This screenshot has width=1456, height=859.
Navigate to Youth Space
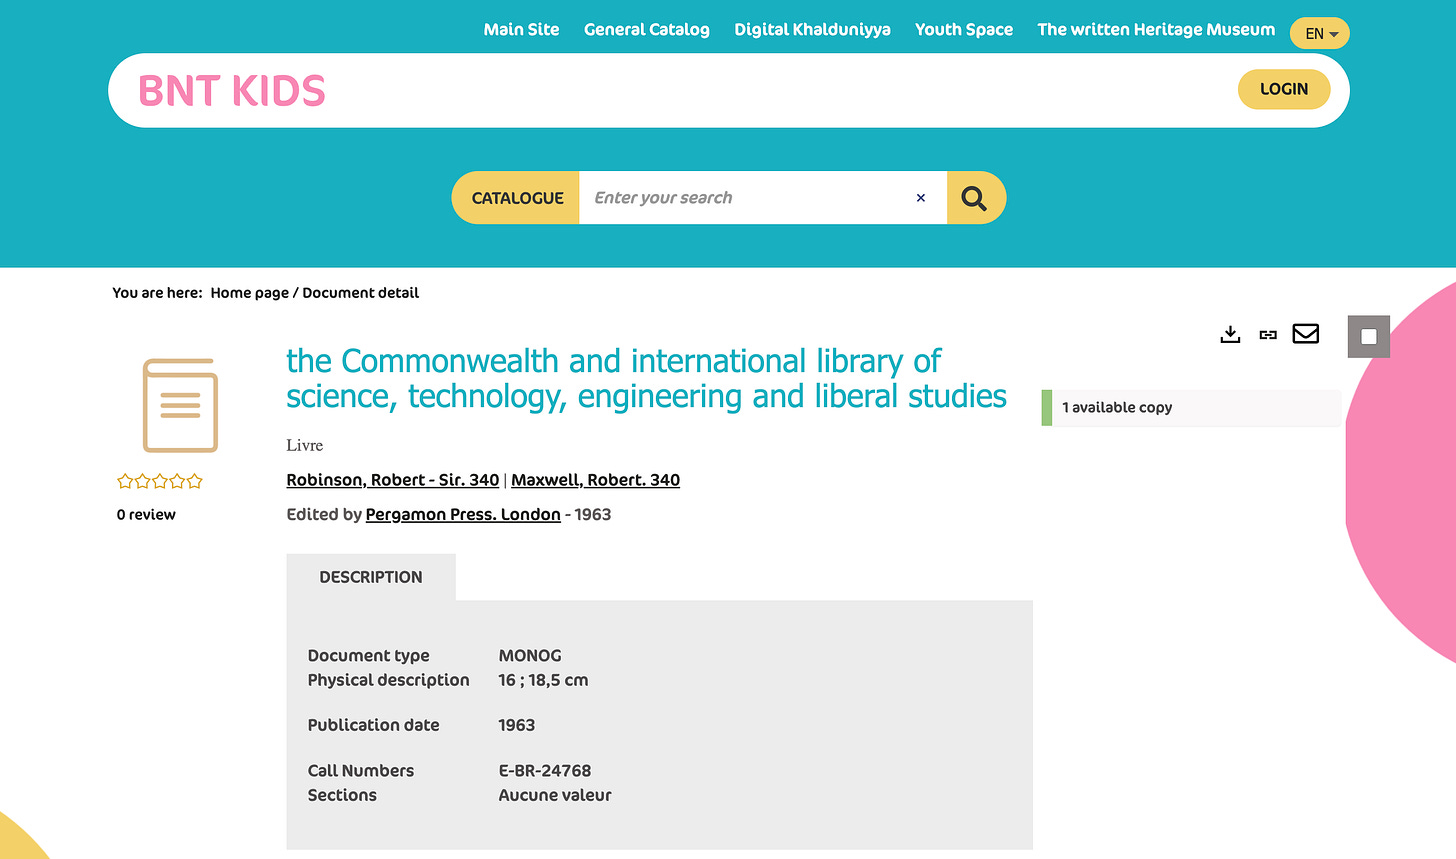point(964,30)
